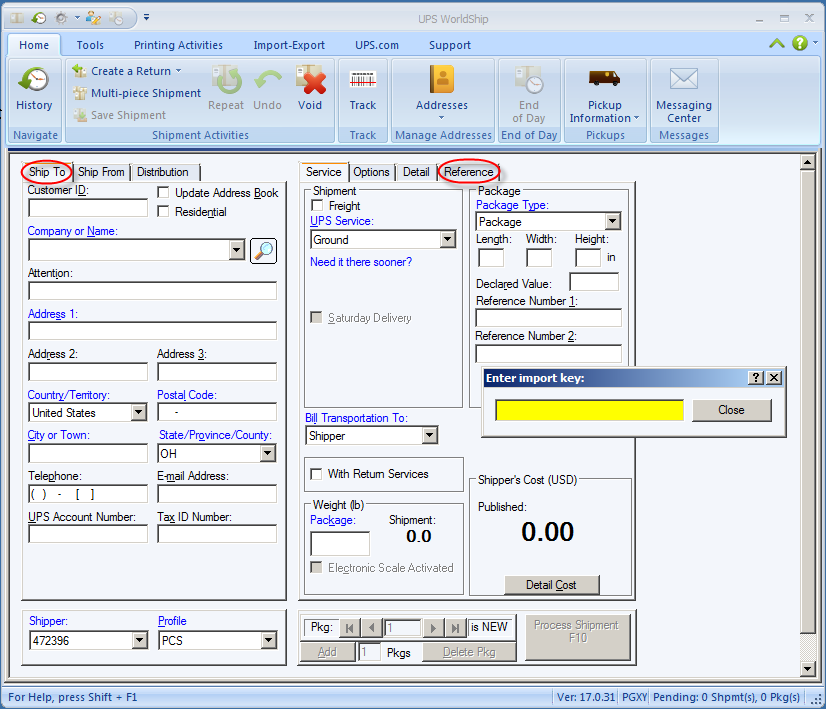Open the Package Type dropdown
The width and height of the screenshot is (826, 709).
pyautogui.click(x=612, y=221)
